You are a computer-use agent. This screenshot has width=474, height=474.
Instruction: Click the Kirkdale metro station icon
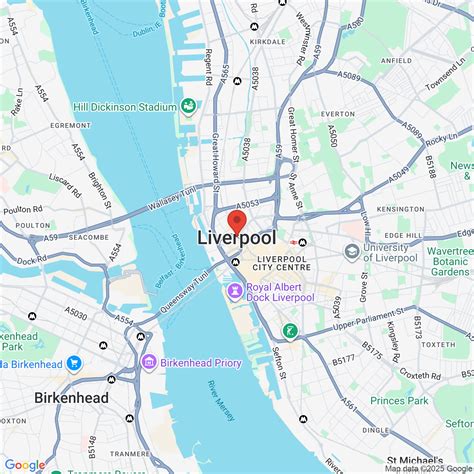pos(254,26)
